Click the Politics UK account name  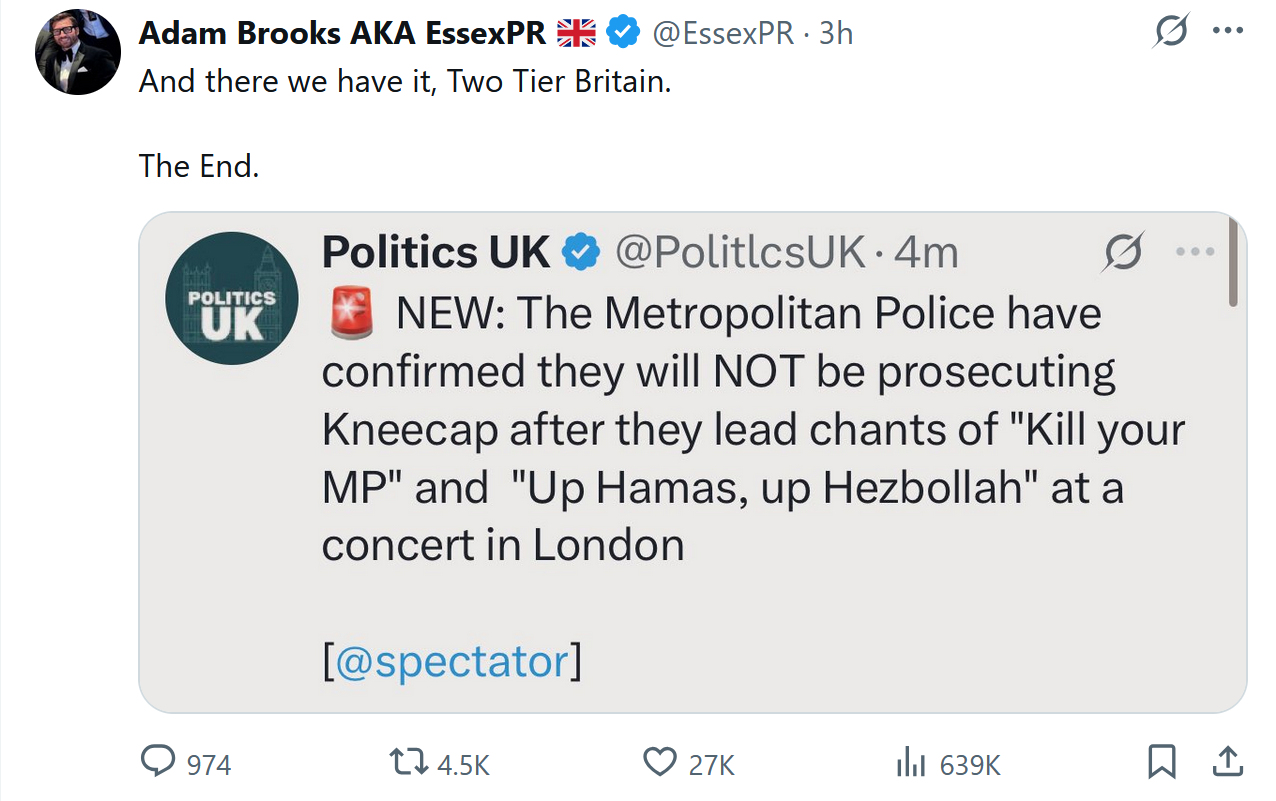436,253
